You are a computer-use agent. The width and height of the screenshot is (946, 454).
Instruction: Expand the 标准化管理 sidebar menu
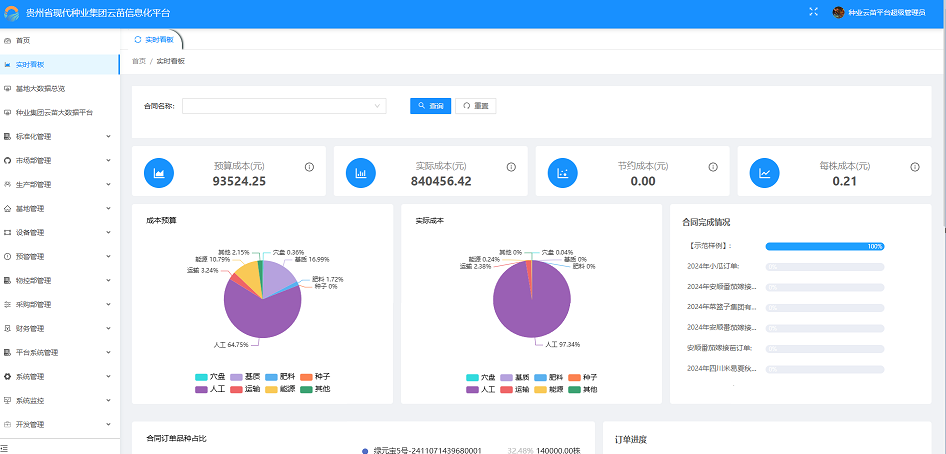click(58, 136)
